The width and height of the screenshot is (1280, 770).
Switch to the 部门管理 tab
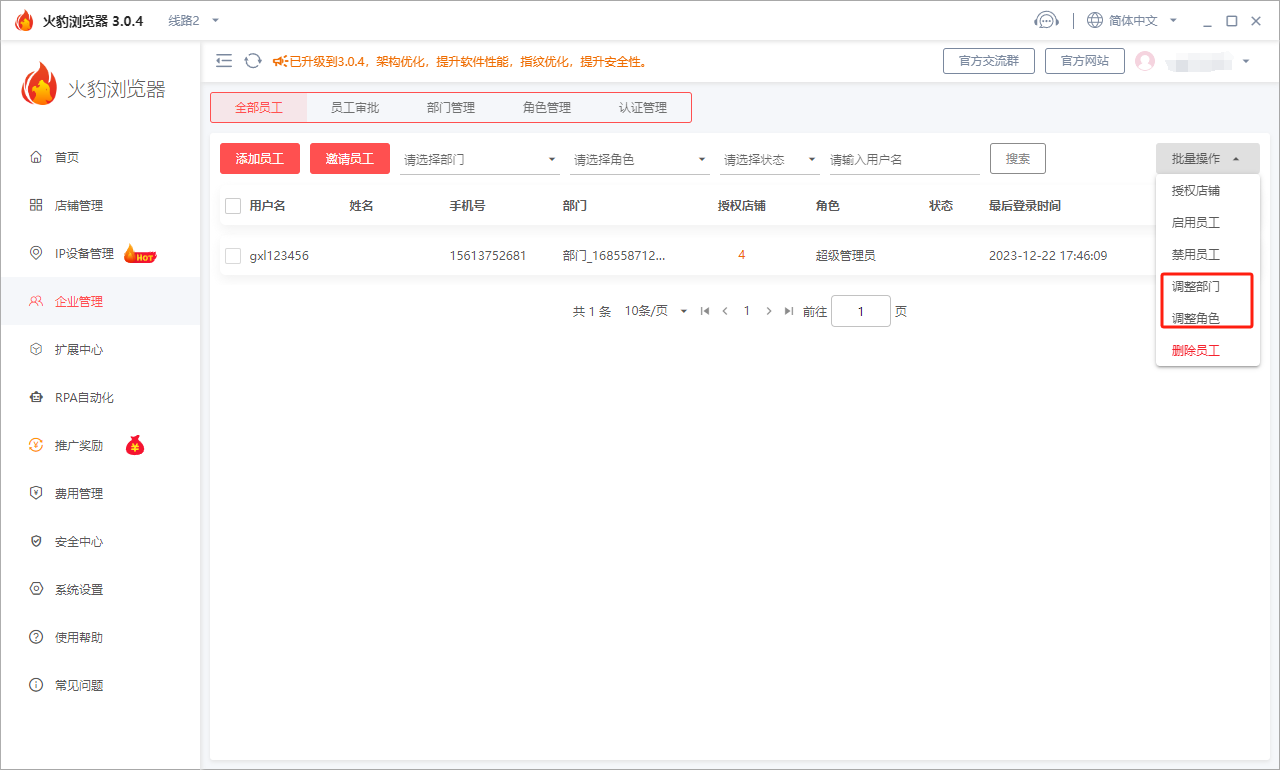(450, 107)
